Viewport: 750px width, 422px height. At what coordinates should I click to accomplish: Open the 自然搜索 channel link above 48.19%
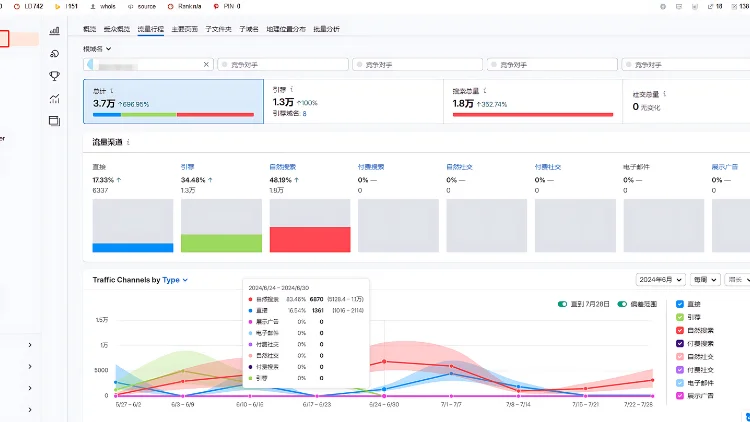(x=283, y=167)
